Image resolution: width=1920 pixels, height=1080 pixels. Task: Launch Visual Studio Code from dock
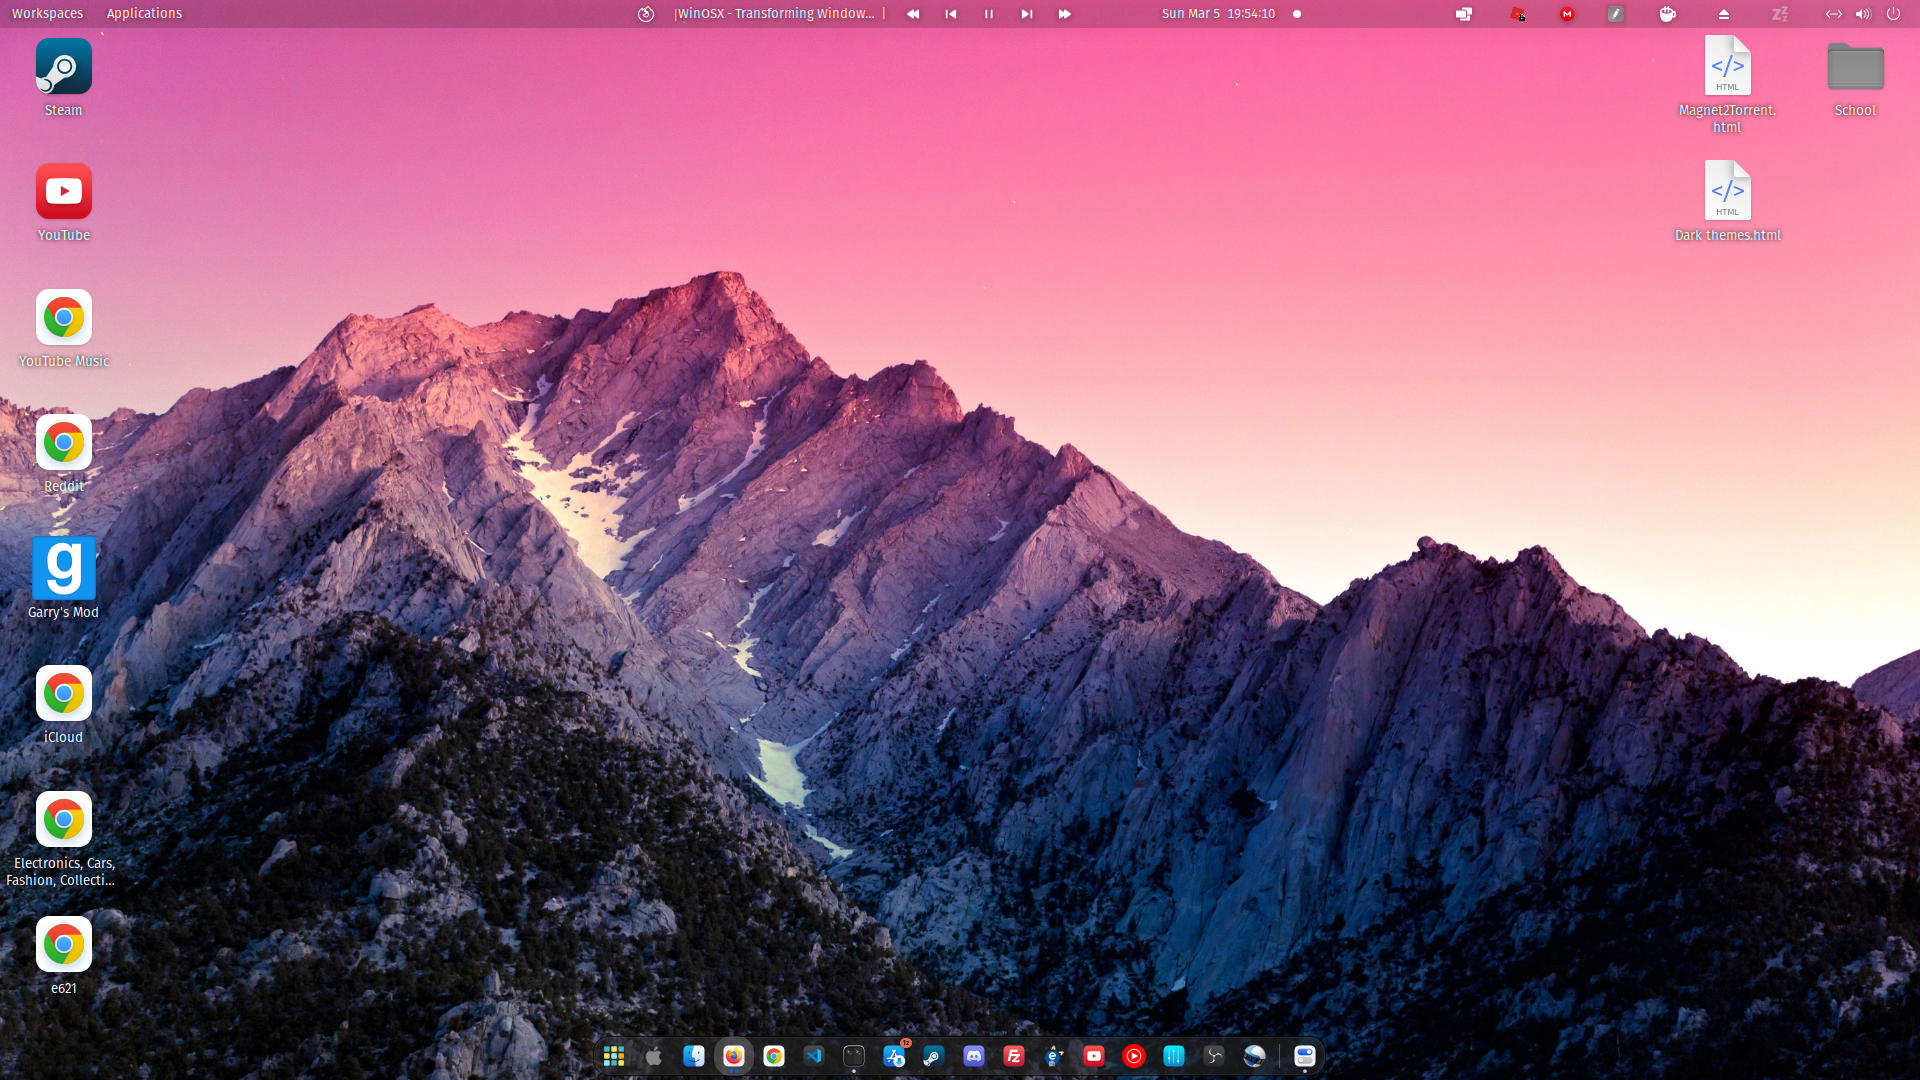[x=814, y=1056]
